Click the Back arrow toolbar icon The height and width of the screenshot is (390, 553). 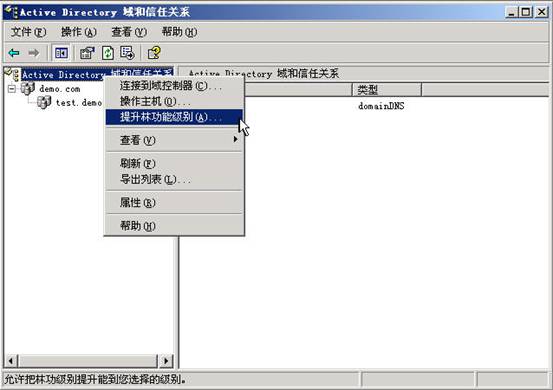pyautogui.click(x=14, y=53)
